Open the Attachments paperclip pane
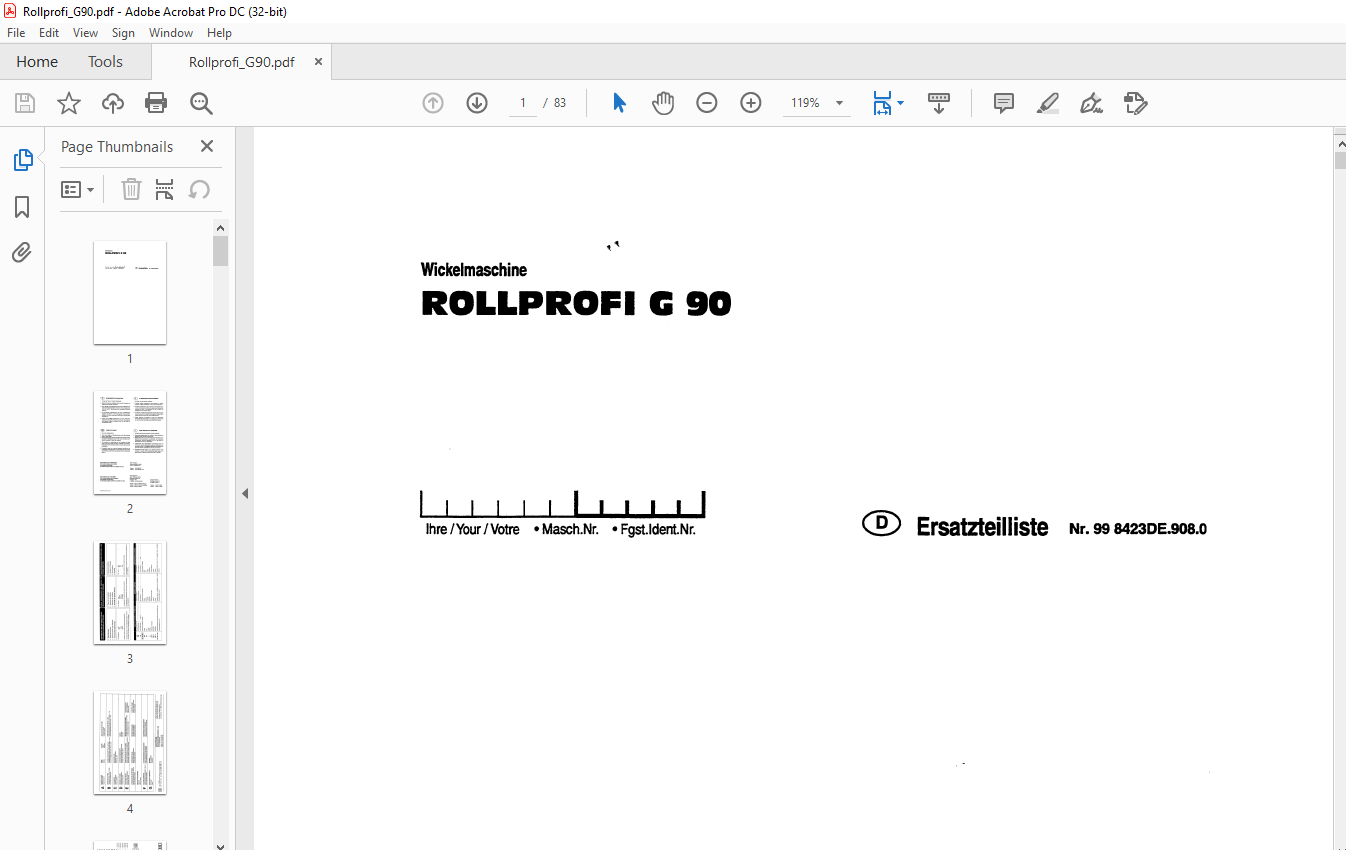The height and width of the screenshot is (850, 1346). 22,253
